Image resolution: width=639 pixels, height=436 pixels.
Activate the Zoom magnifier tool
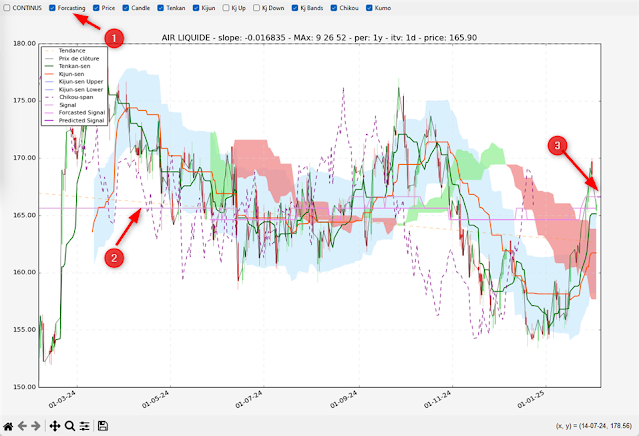(70, 426)
